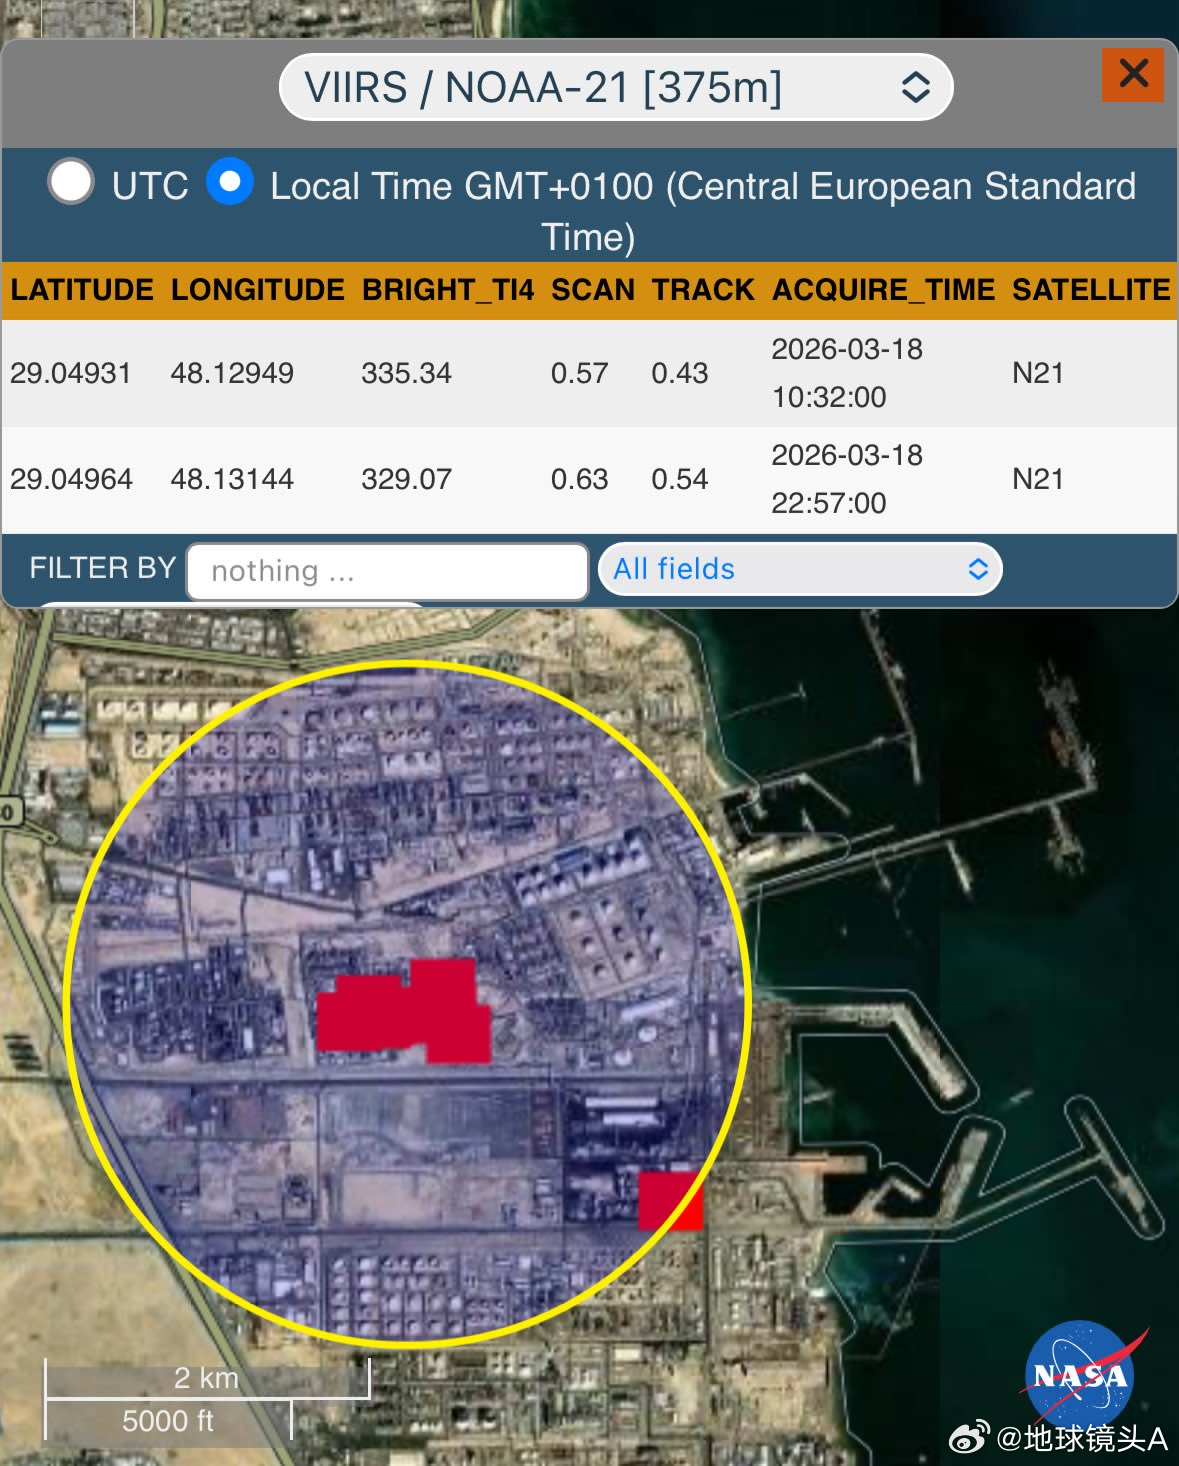Select scan value 0.57
This screenshot has height=1466, width=1179.
[579, 373]
